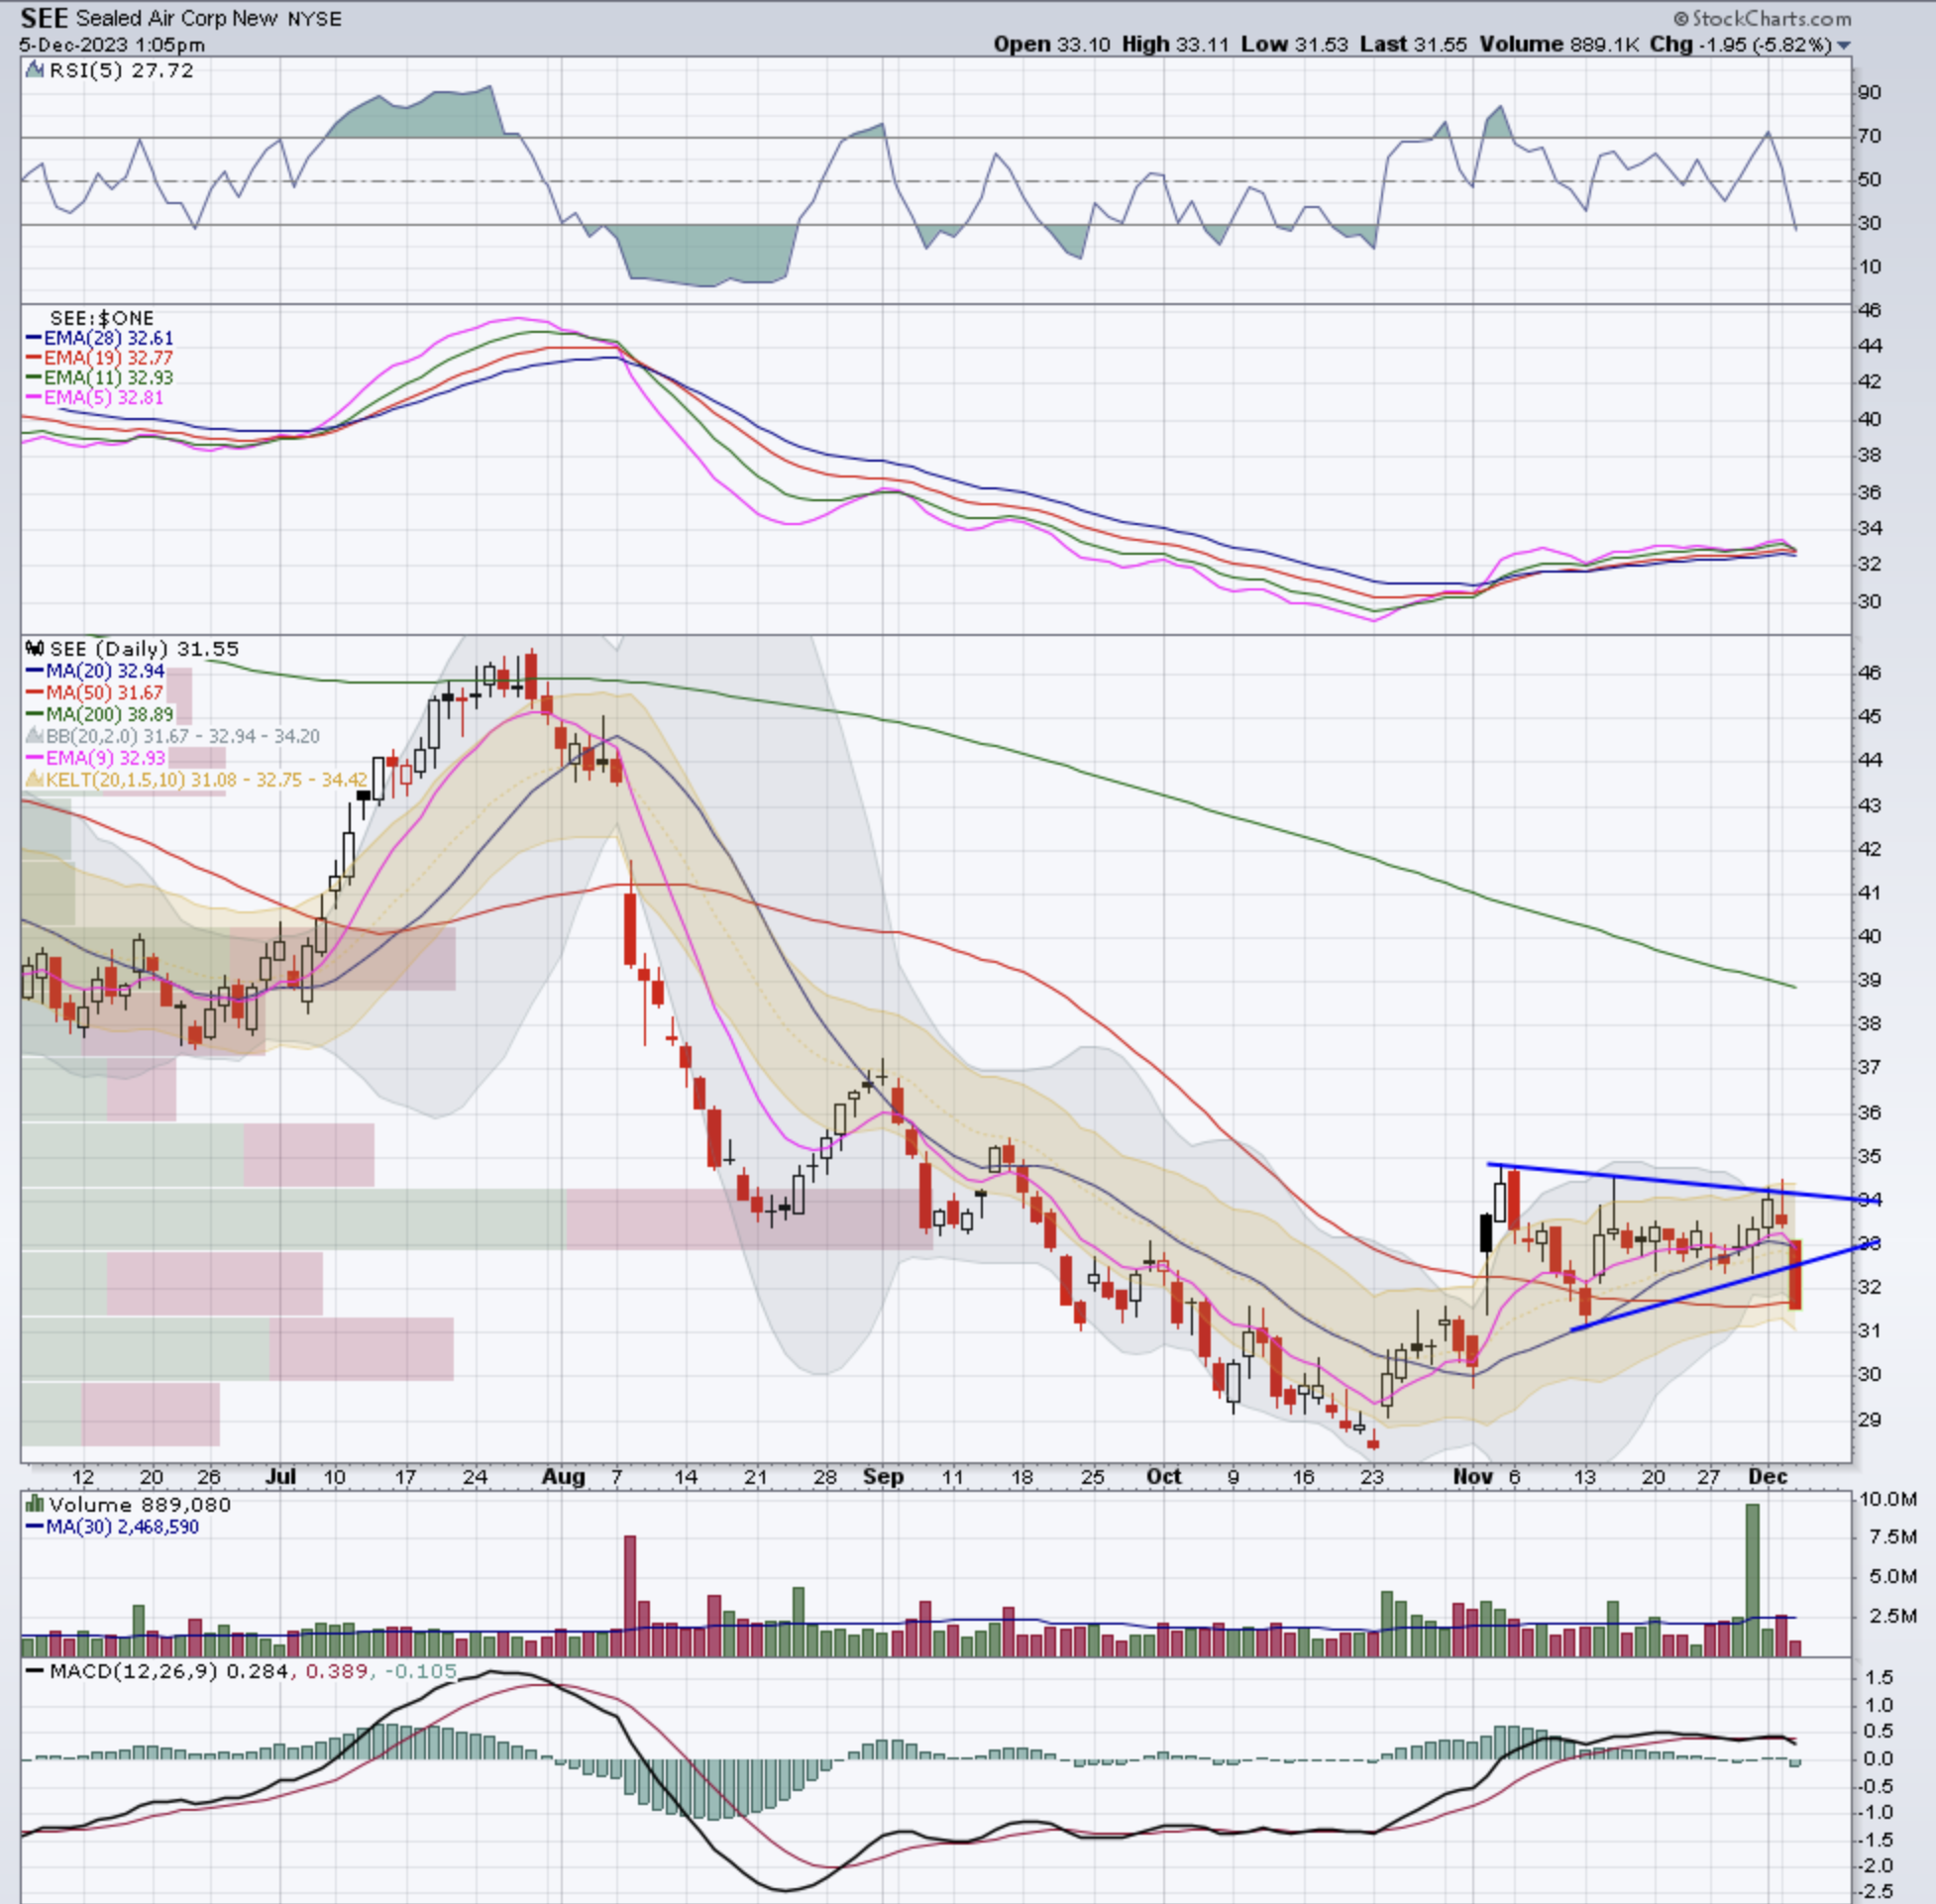The image size is (1936, 1904).
Task: Click the 'RSI(5) 27.72' indicator label
Action: coord(121,70)
